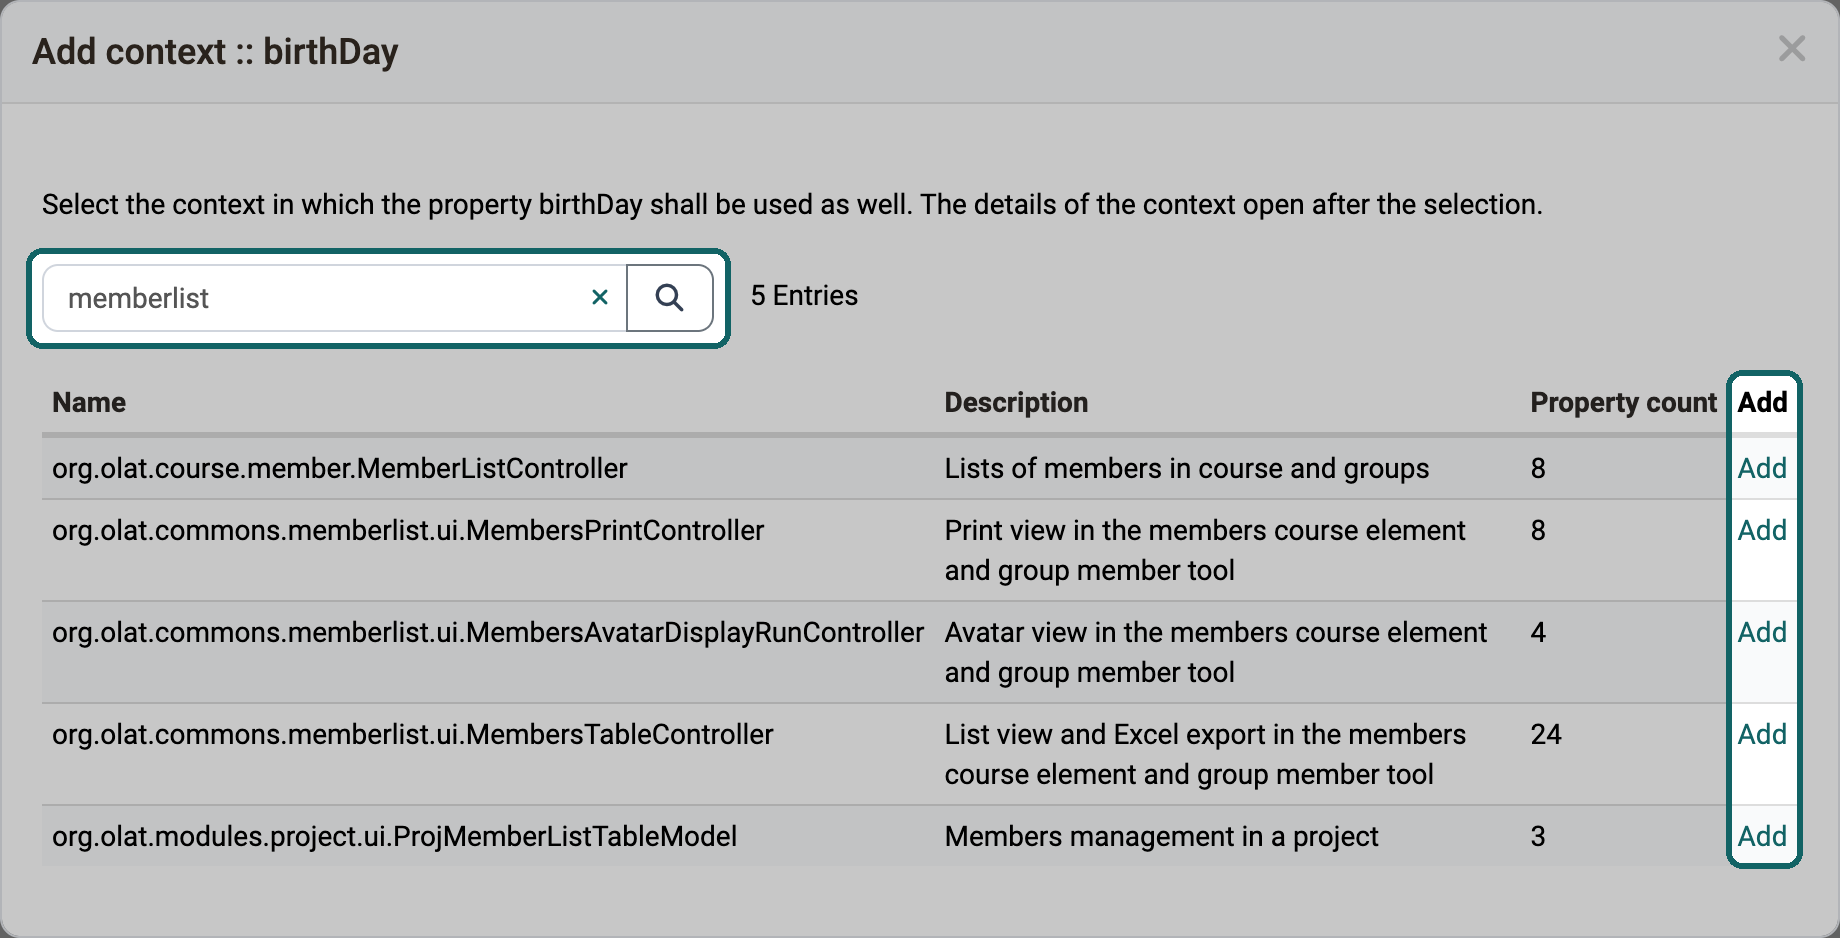Viewport: 1840px width, 938px height.
Task: Clear the memberlist search text
Action: [600, 297]
